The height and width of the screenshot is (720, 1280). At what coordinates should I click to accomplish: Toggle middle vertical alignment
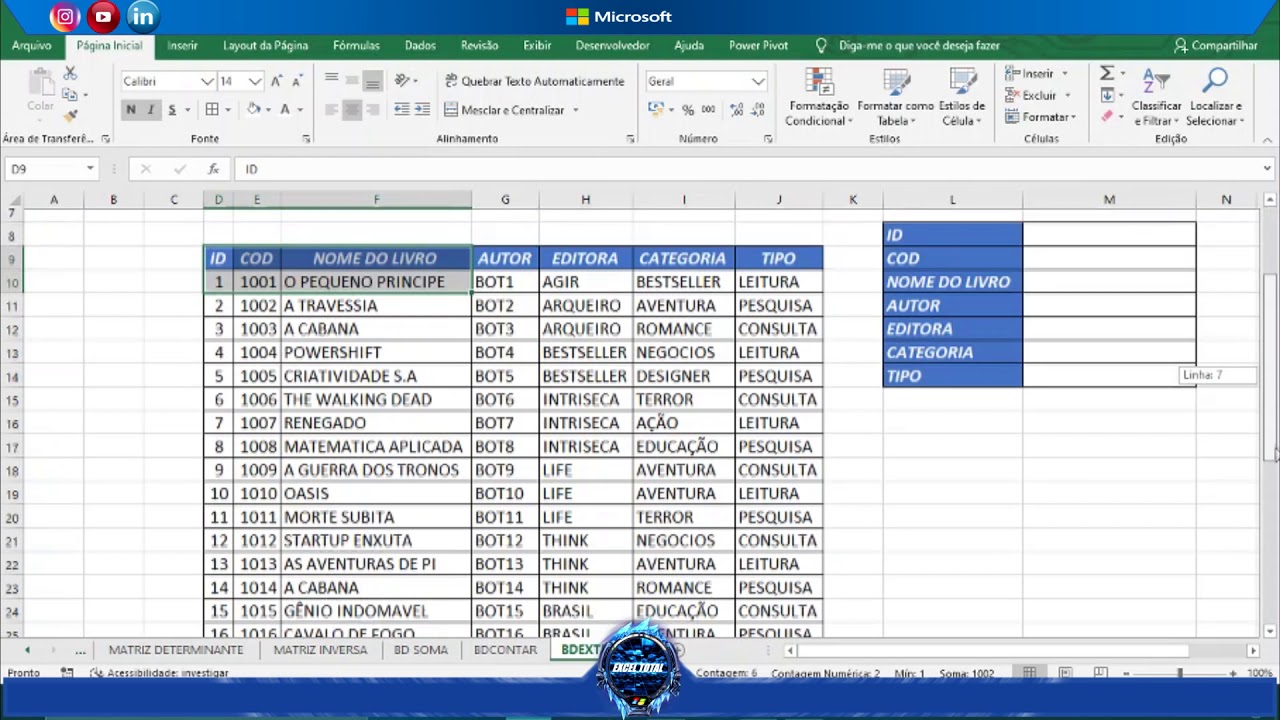pyautogui.click(x=352, y=80)
